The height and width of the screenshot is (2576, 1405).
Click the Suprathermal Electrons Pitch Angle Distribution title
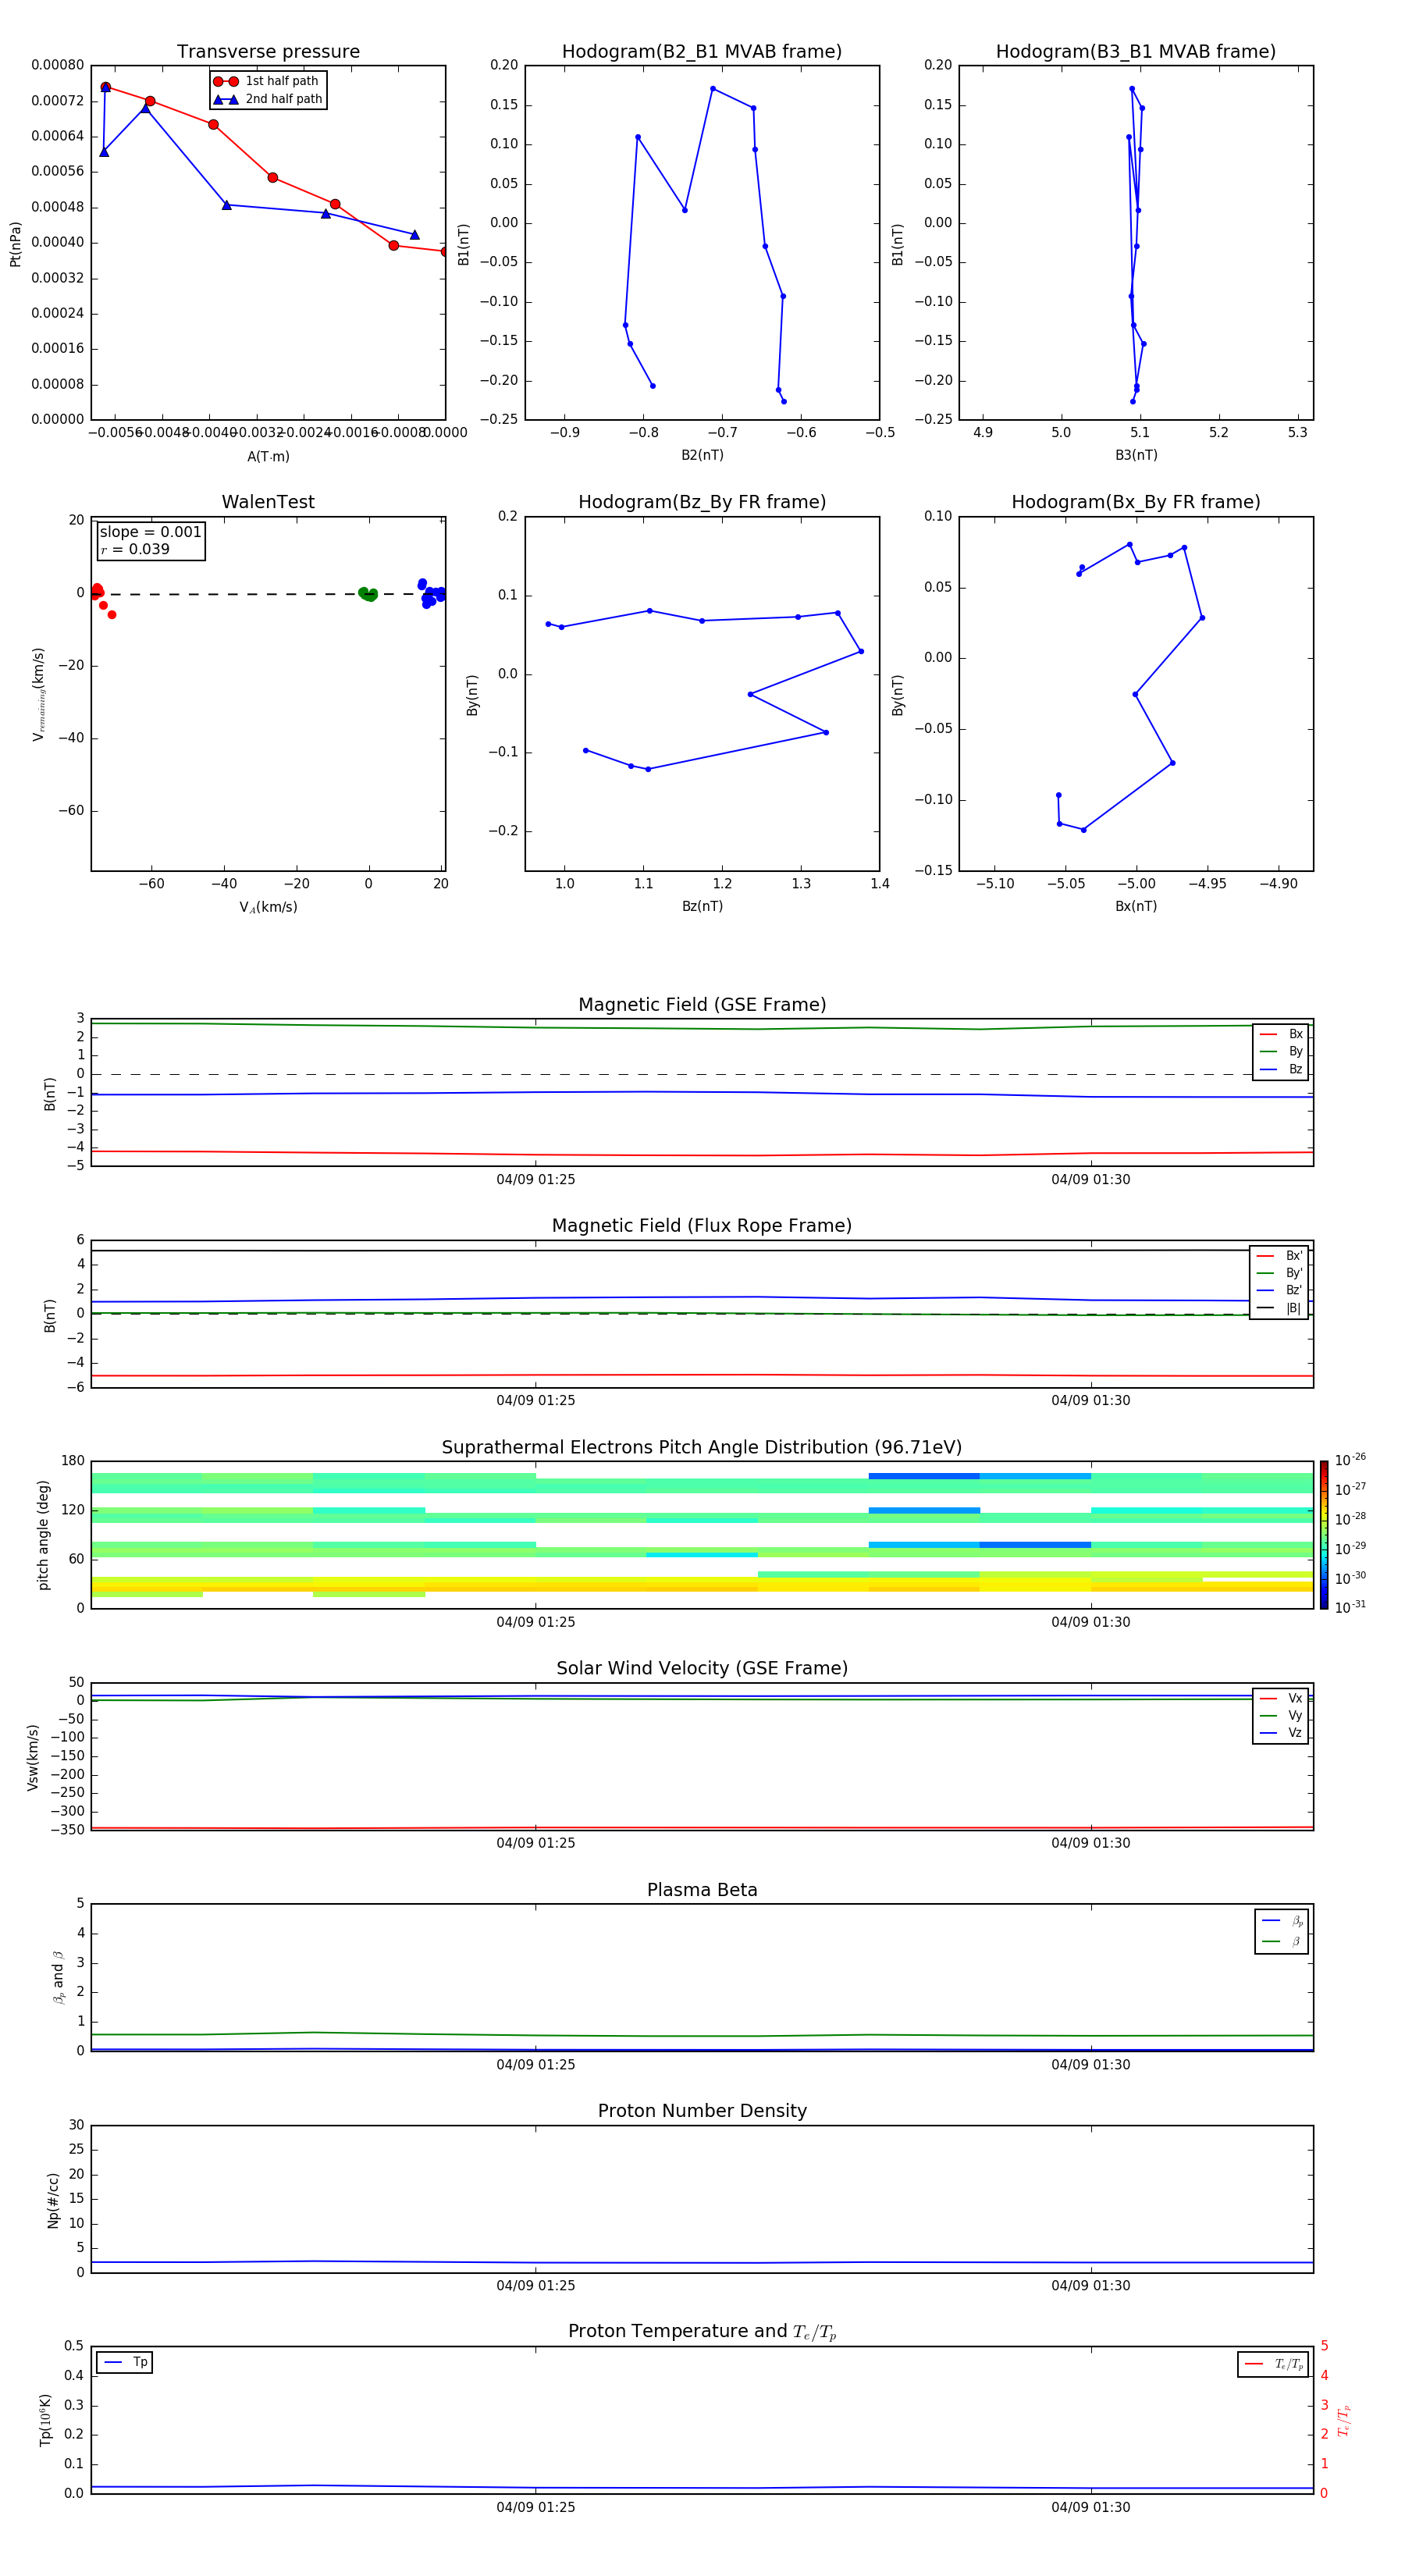(x=702, y=1447)
